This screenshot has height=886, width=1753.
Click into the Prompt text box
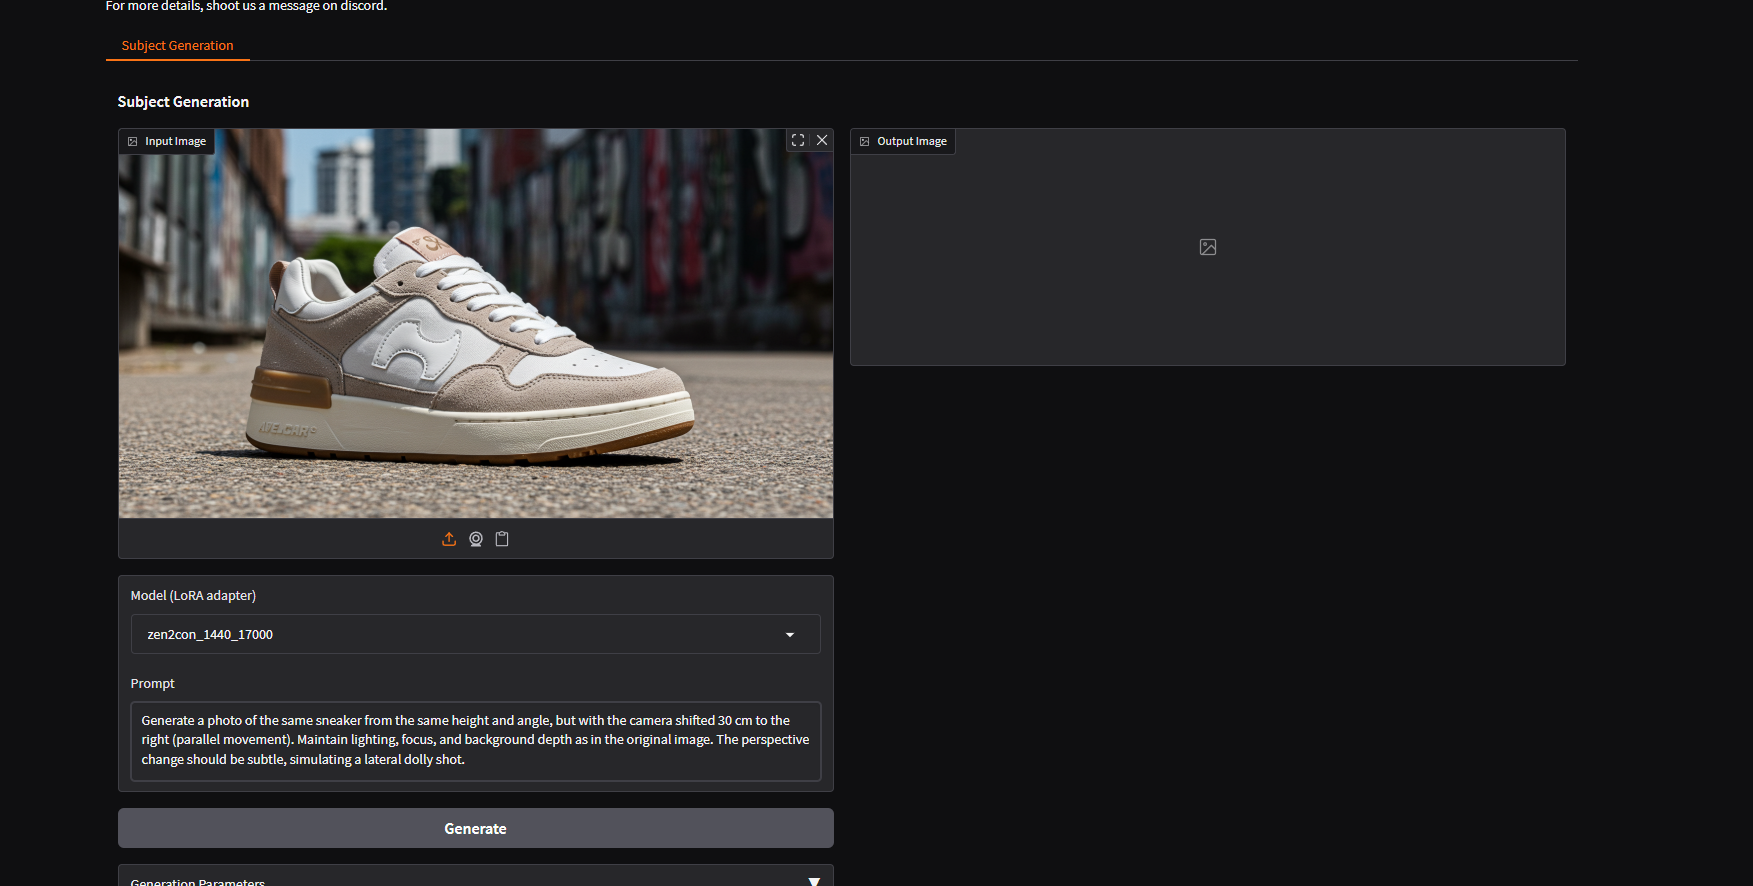click(x=475, y=740)
